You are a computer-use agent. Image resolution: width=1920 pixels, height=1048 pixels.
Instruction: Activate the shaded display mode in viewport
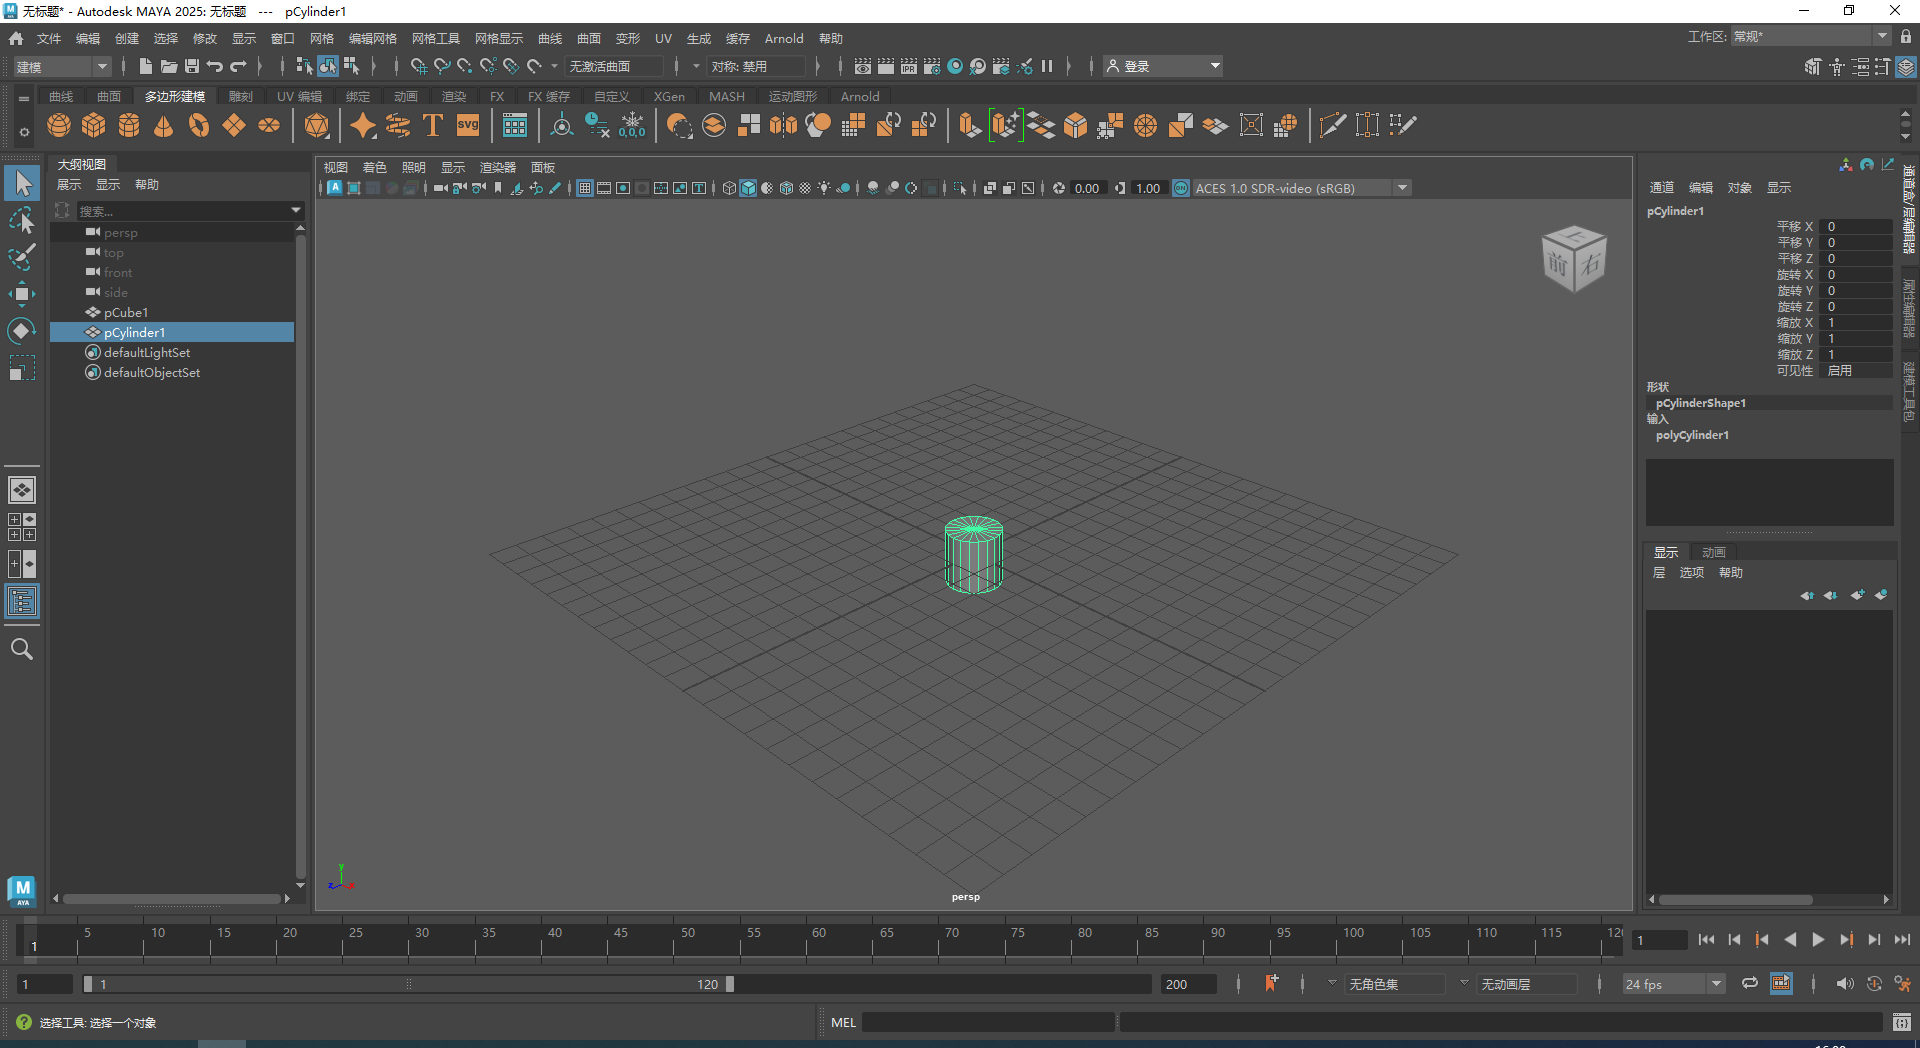(x=748, y=188)
